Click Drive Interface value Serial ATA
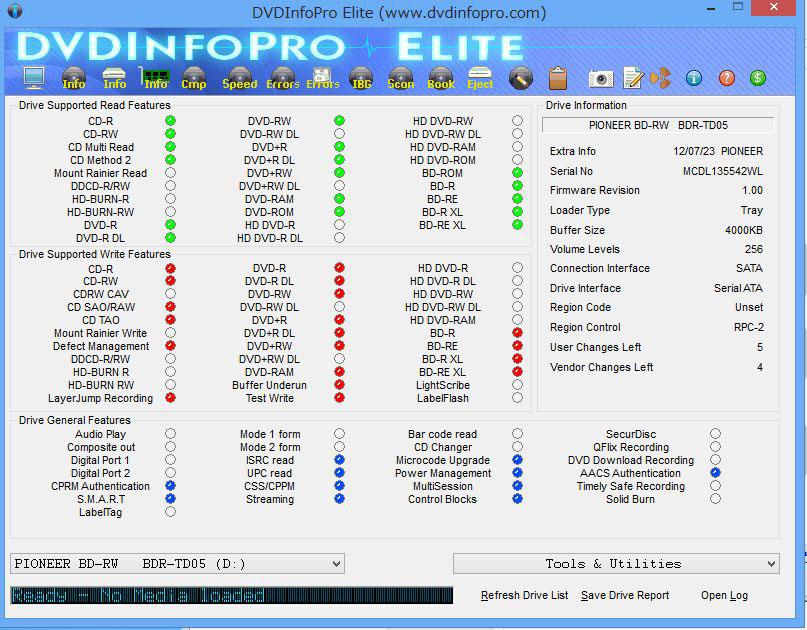The image size is (807, 630). click(738, 288)
